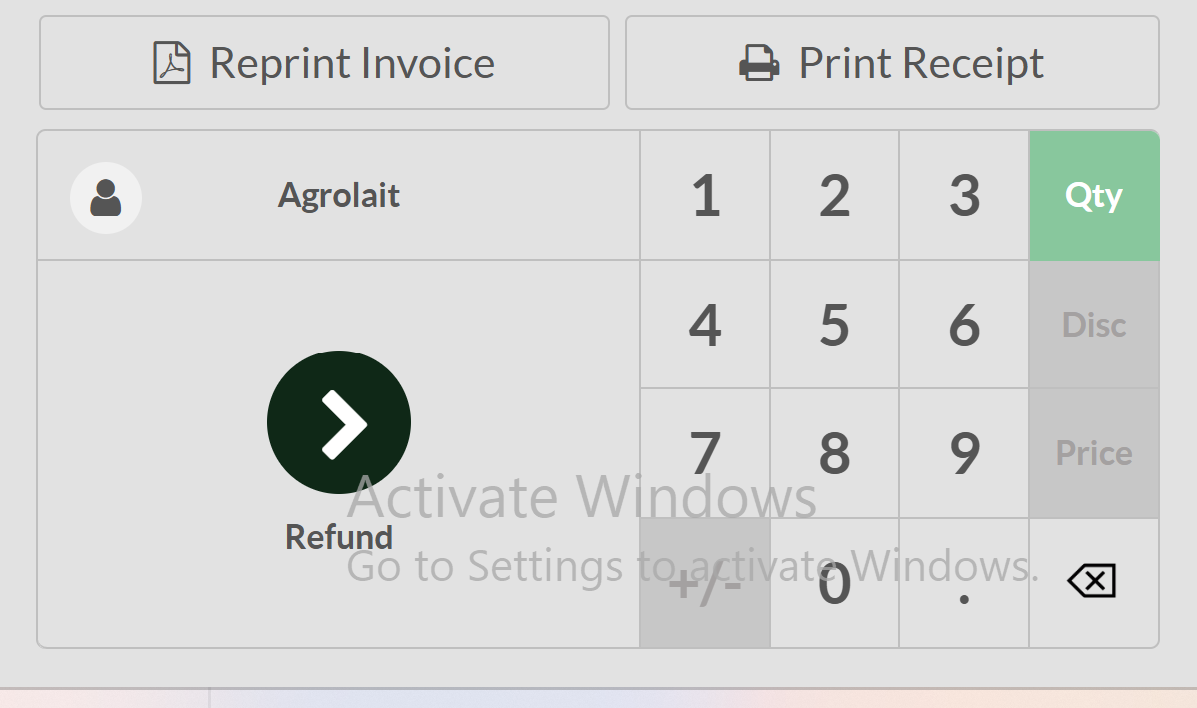Expand the customer row for Agrolait

(x=339, y=195)
